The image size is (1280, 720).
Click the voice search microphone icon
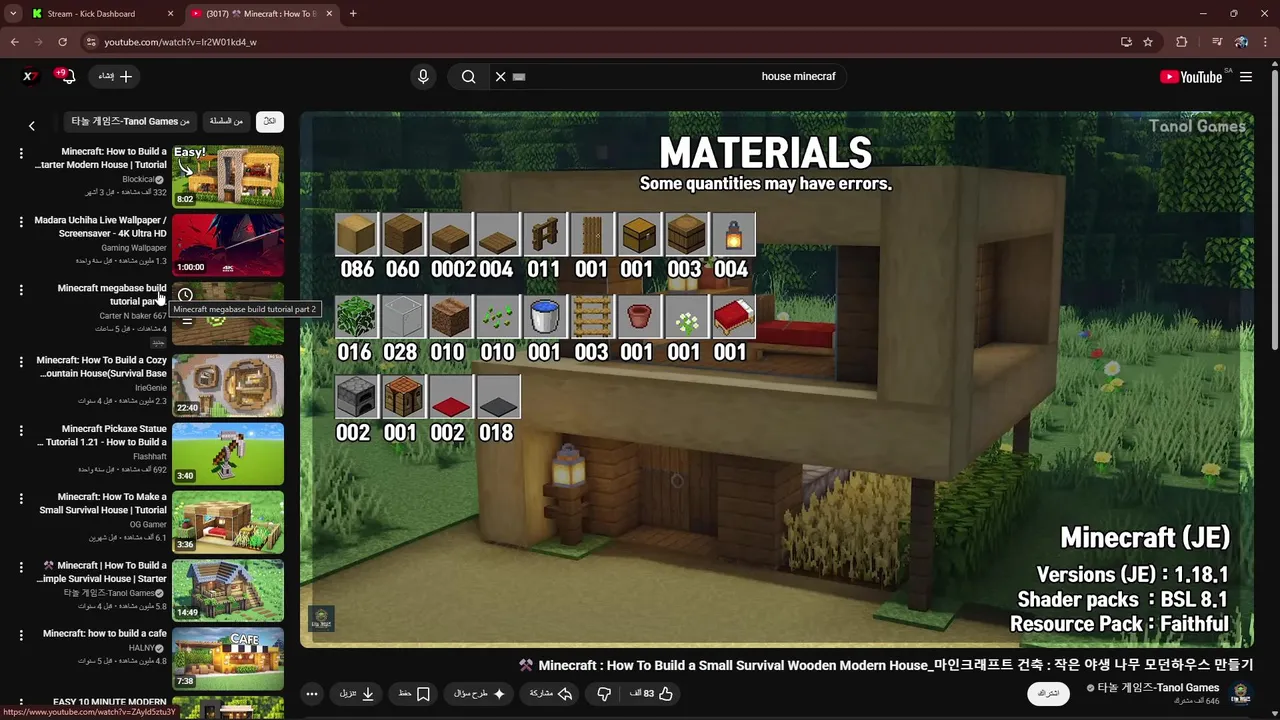[423, 77]
